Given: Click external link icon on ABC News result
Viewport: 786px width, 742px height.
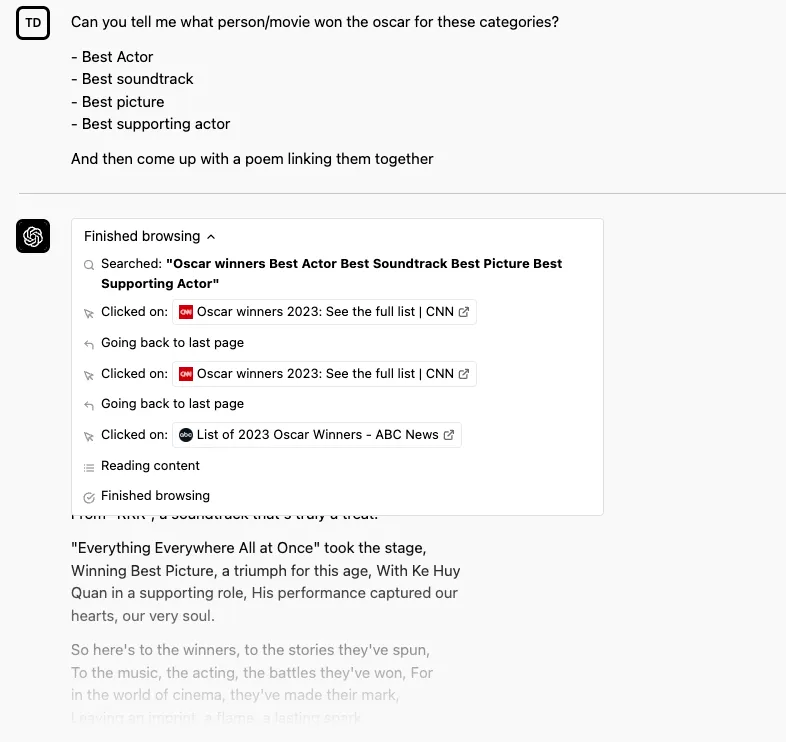Looking at the screenshot, I should [x=449, y=435].
